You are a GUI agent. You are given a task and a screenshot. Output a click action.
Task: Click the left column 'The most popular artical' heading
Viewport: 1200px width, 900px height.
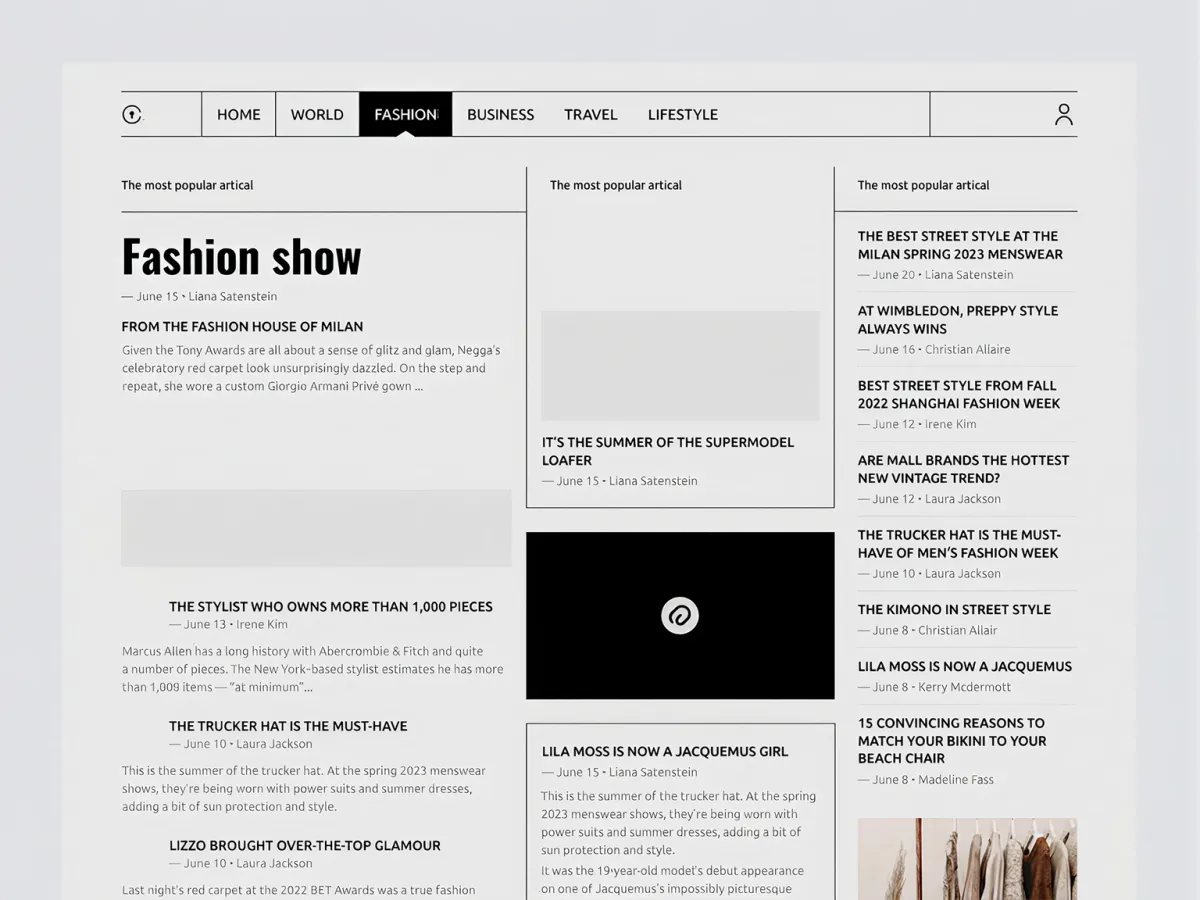tap(187, 185)
